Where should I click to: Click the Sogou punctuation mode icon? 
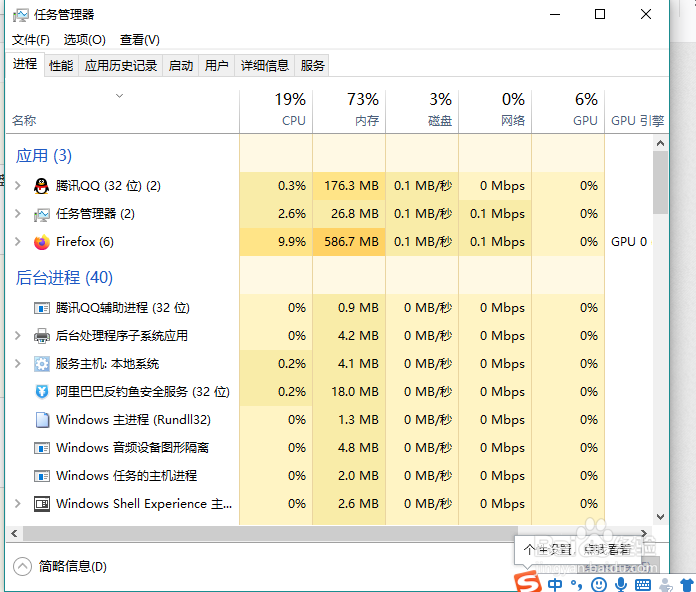click(577, 585)
